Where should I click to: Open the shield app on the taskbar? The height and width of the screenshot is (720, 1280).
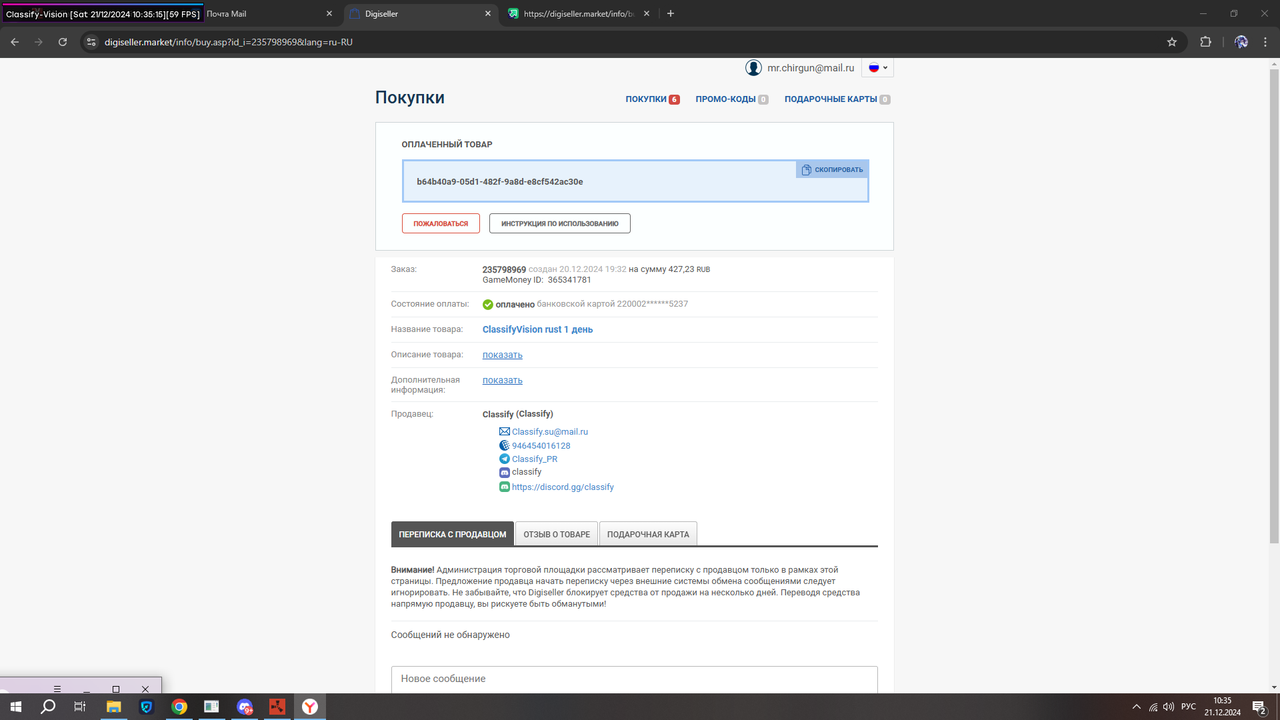pyautogui.click(x=147, y=707)
